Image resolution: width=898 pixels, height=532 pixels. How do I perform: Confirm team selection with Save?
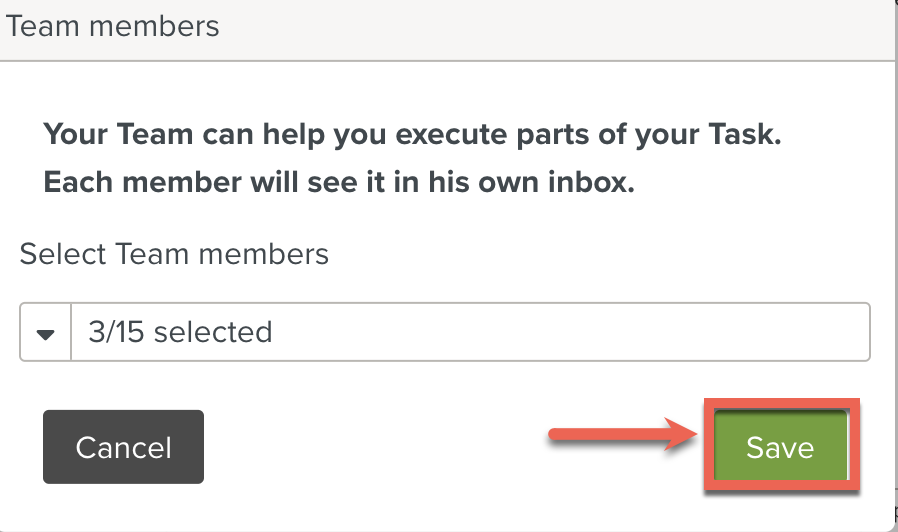click(x=780, y=446)
